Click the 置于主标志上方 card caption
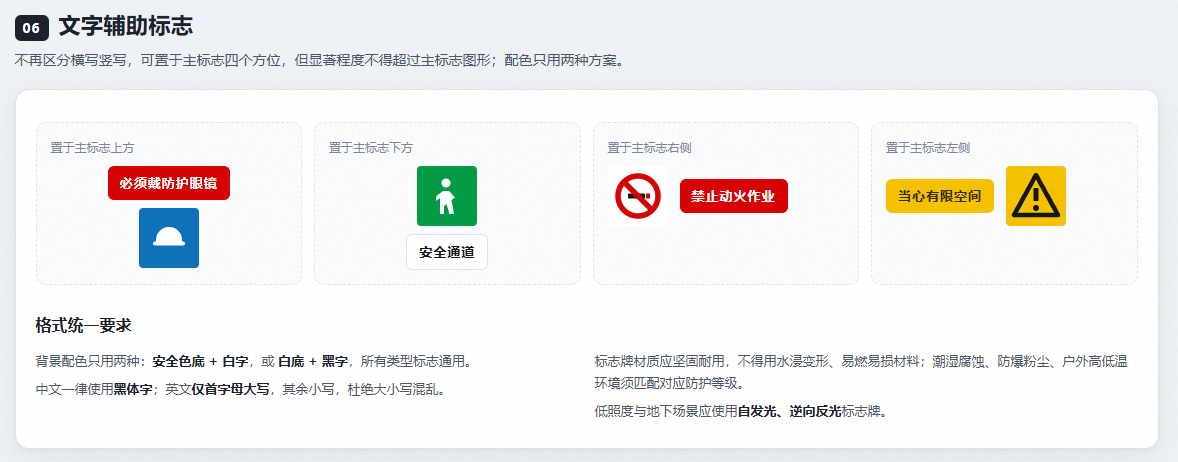 [92, 148]
